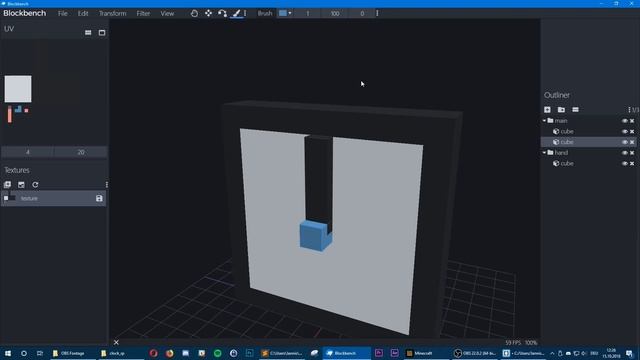Screen dimensions: 640x360
Task: Open the Filter menu
Action: [143, 13]
